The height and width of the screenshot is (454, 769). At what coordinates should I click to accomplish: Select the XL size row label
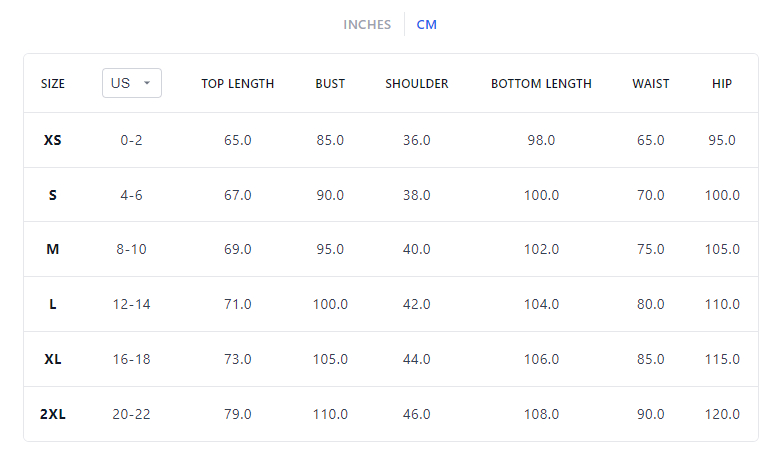[53, 360]
